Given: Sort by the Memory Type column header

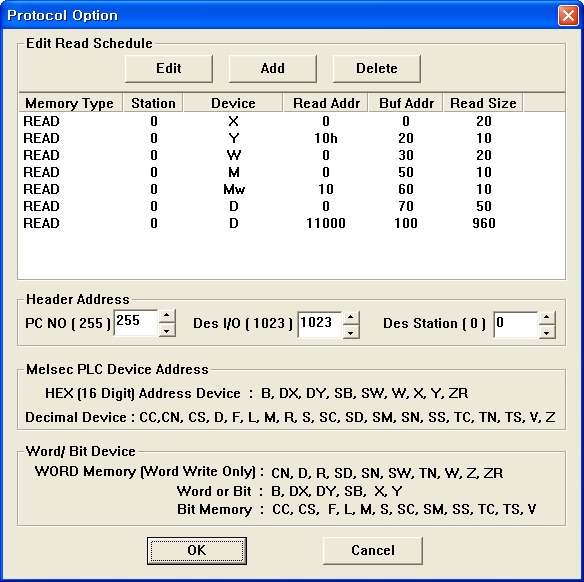Looking at the screenshot, I should (x=71, y=103).
